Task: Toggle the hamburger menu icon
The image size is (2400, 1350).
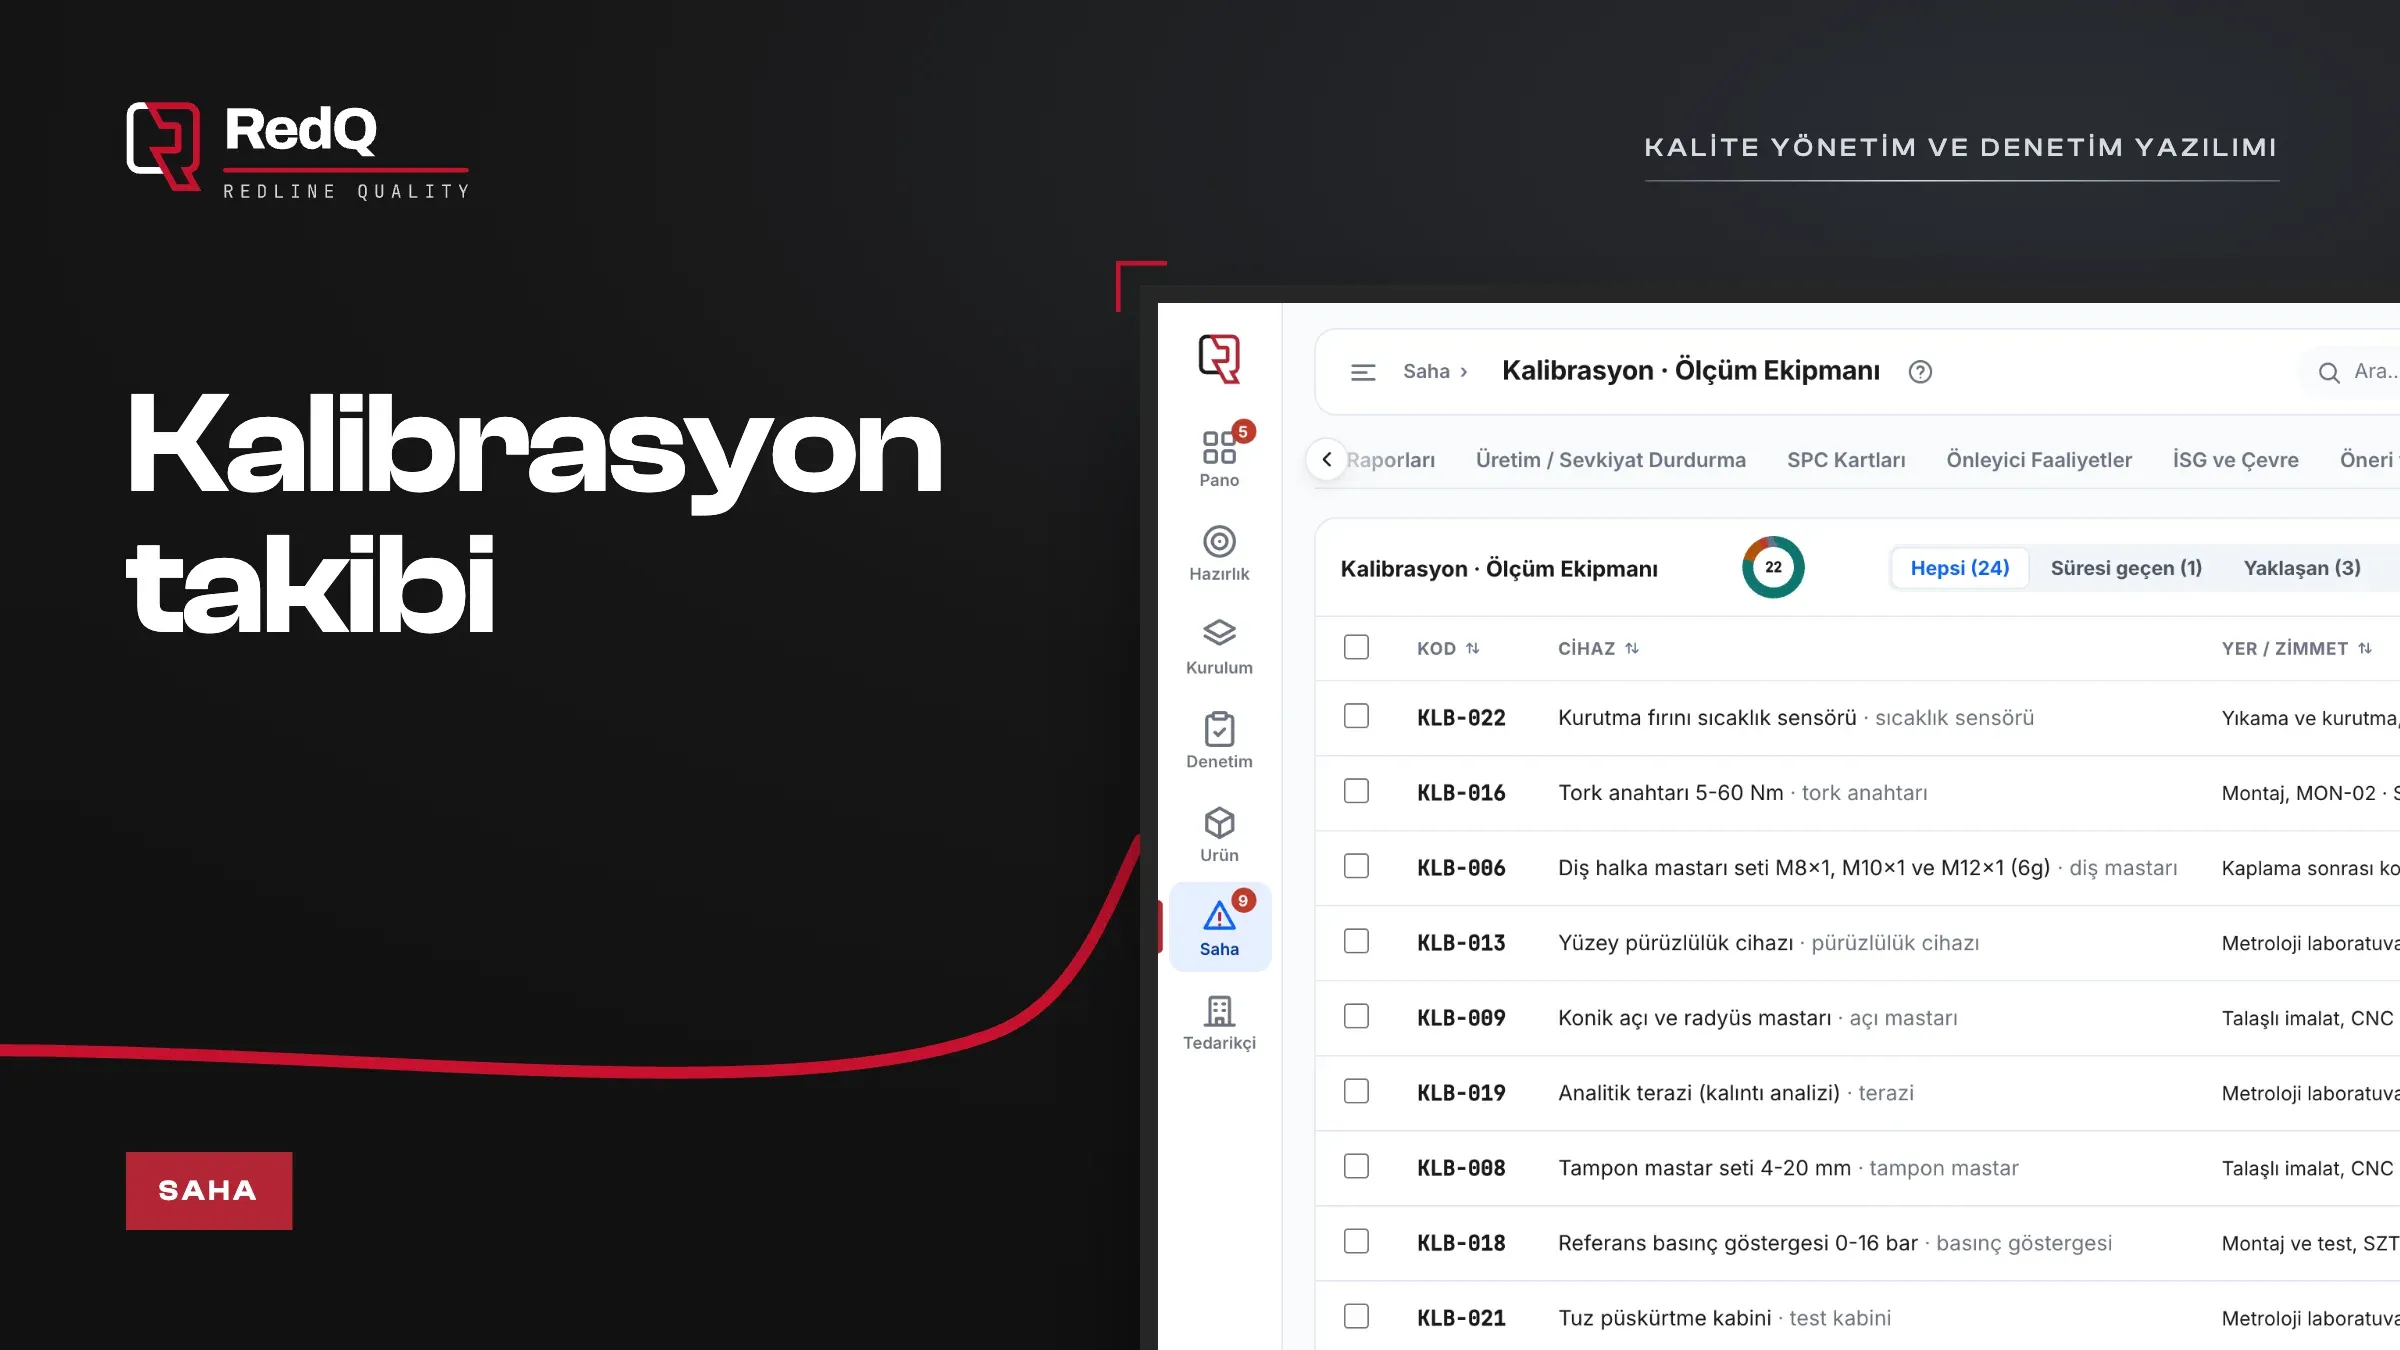Action: click(1363, 372)
